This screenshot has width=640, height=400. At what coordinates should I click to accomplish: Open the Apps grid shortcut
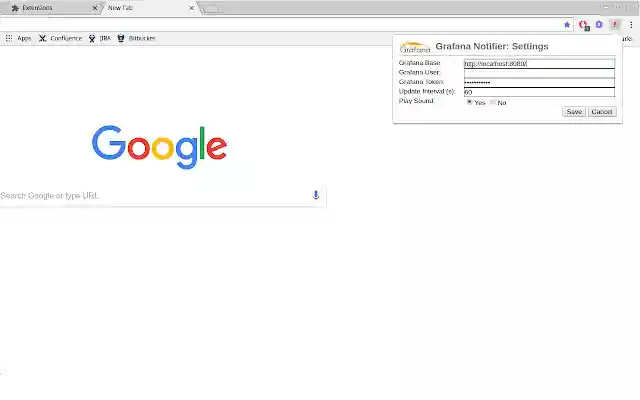18,38
